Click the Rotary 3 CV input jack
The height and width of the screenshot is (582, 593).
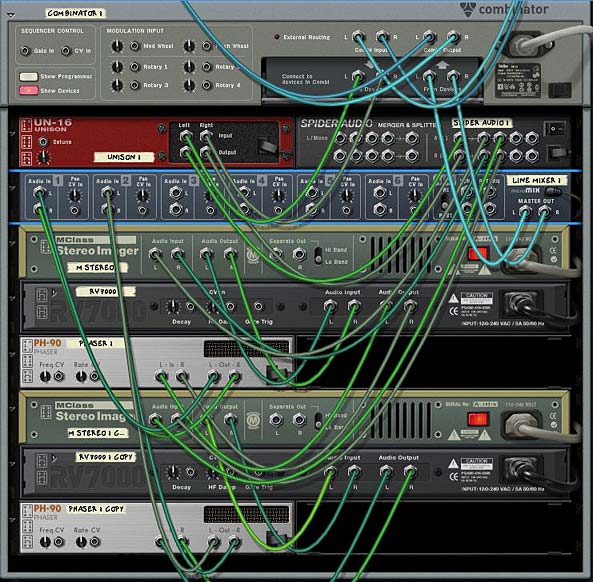pos(135,85)
